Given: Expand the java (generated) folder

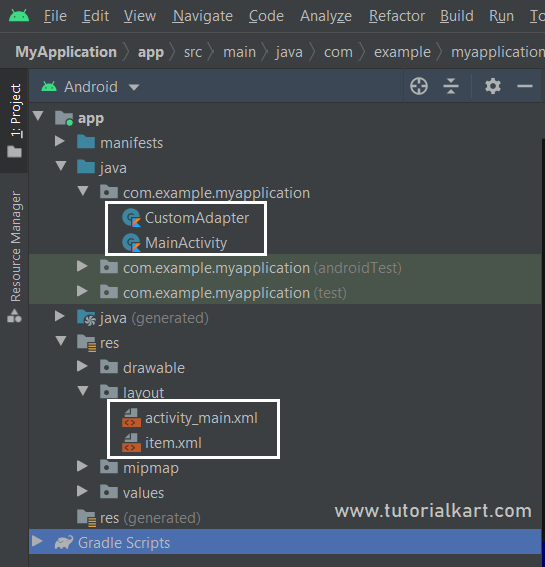Looking at the screenshot, I should click(x=59, y=316).
